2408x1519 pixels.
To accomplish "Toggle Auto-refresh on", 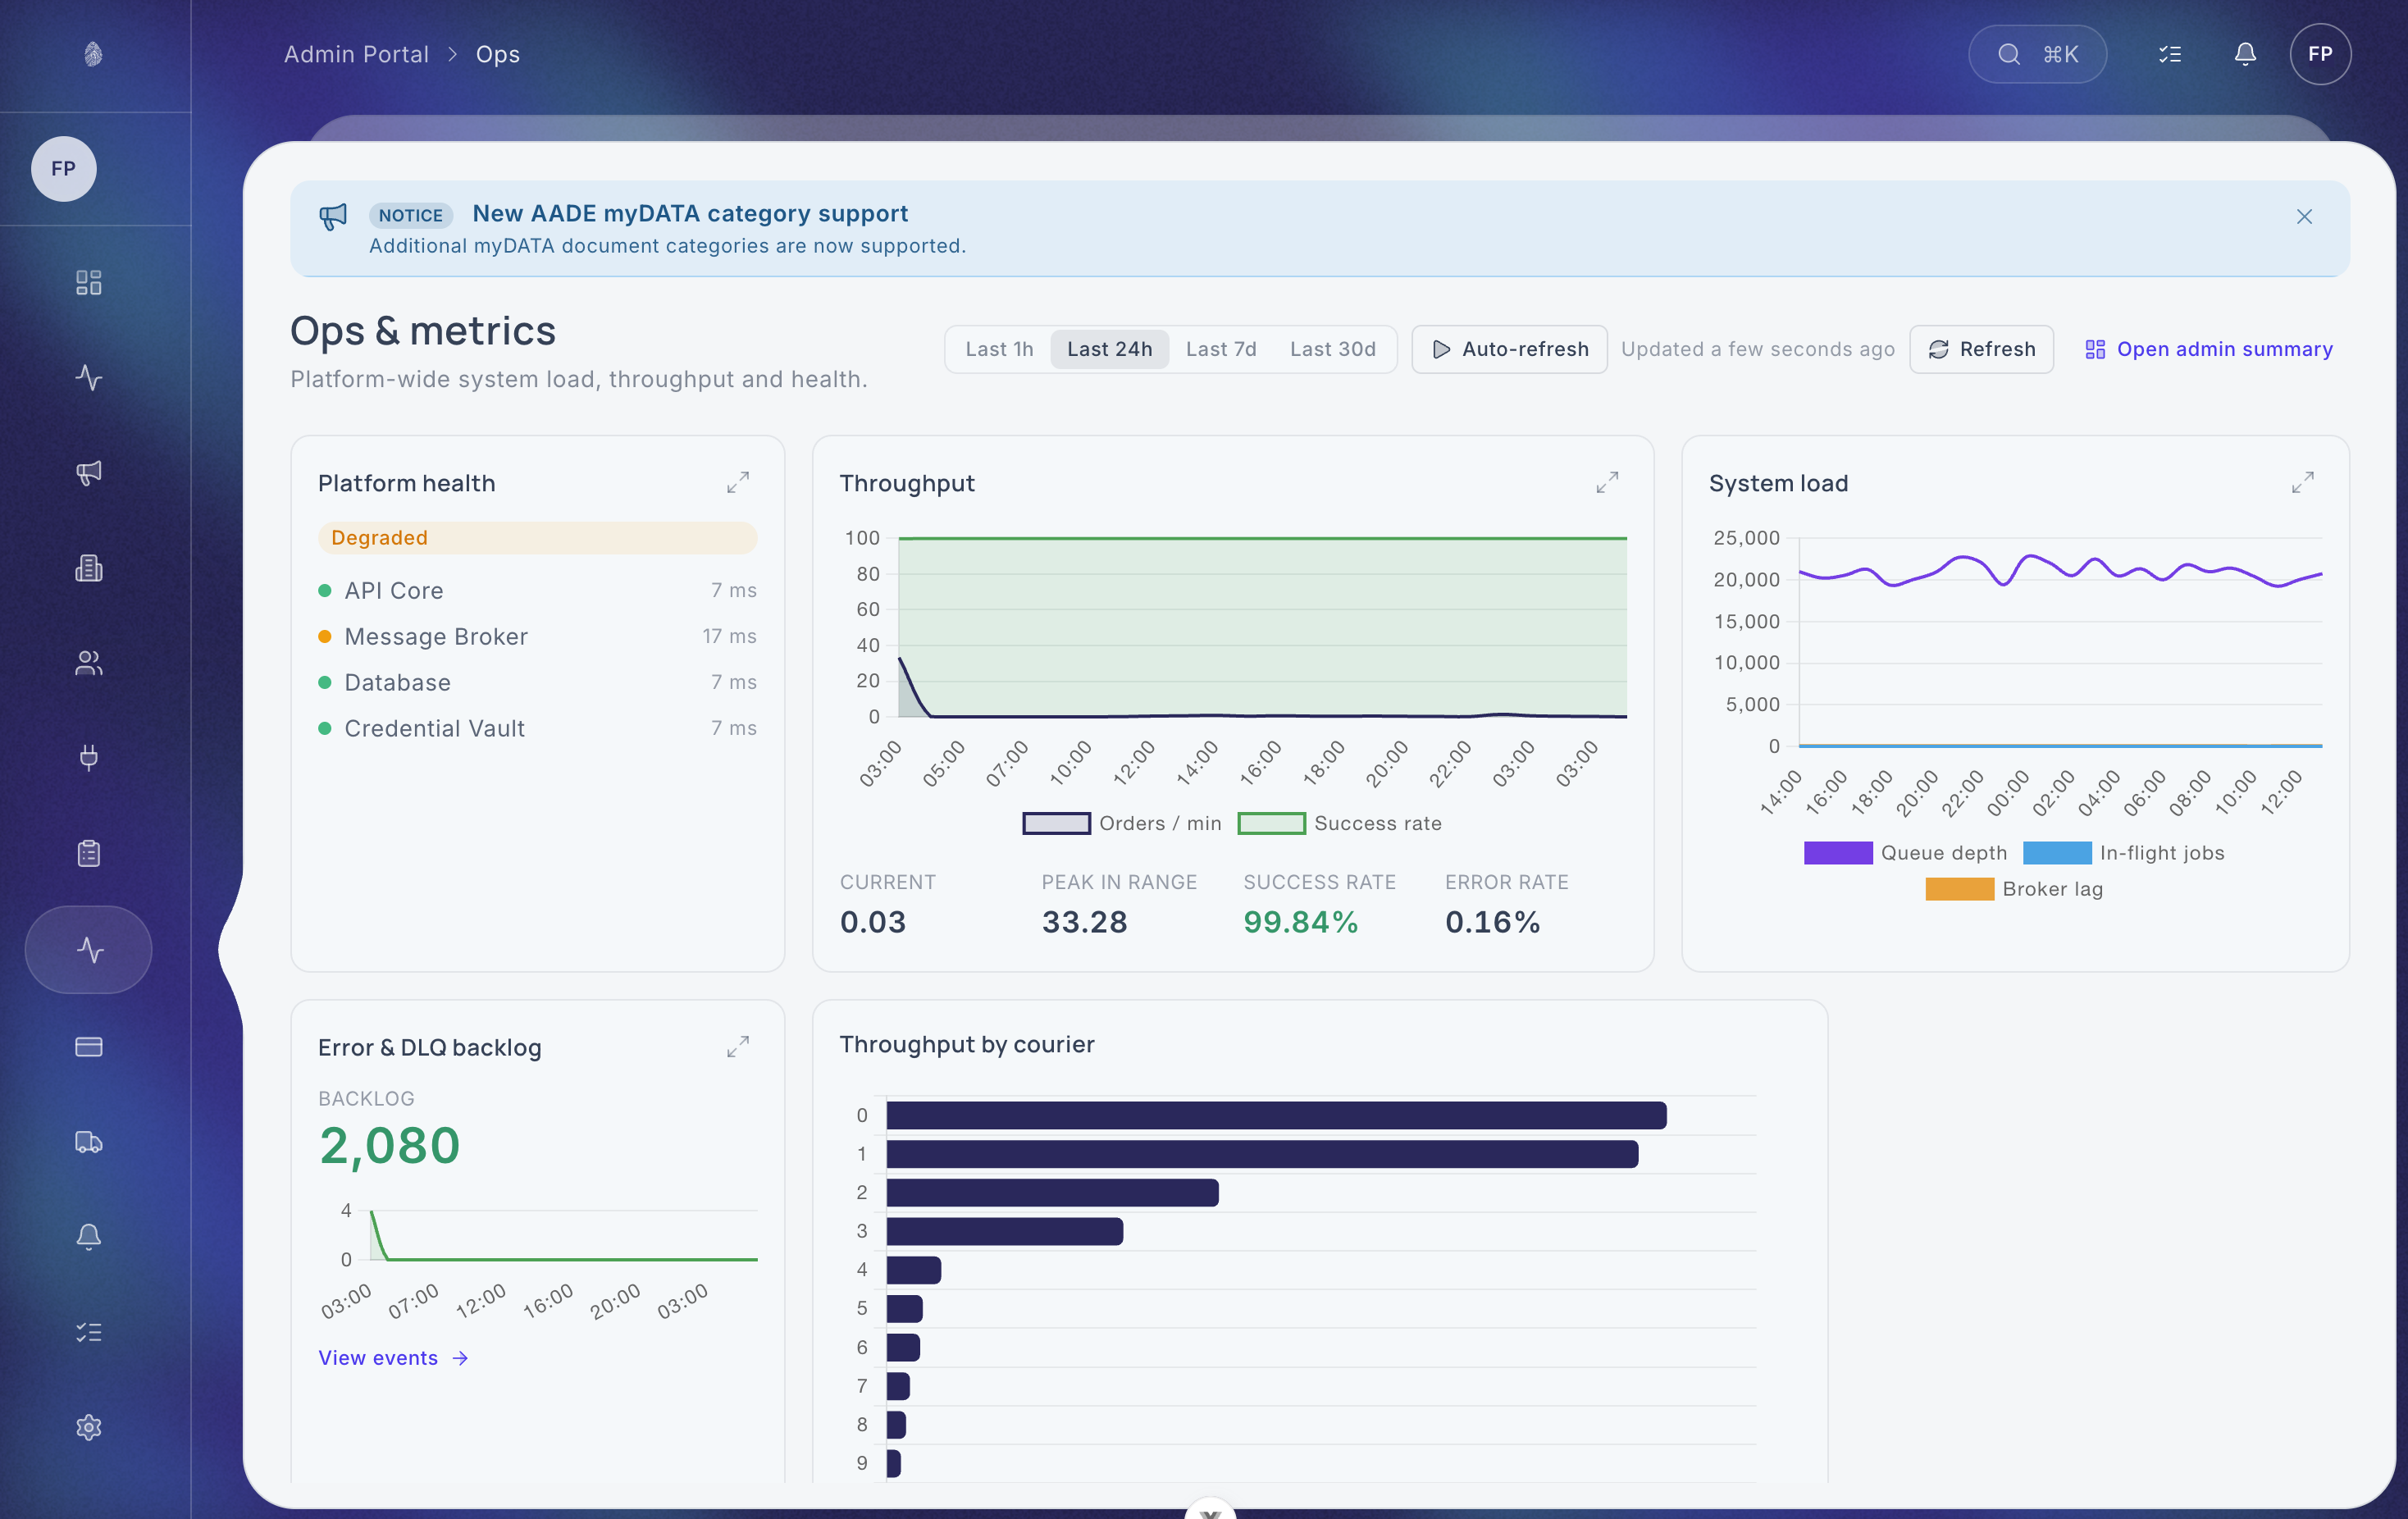I will coord(1509,349).
